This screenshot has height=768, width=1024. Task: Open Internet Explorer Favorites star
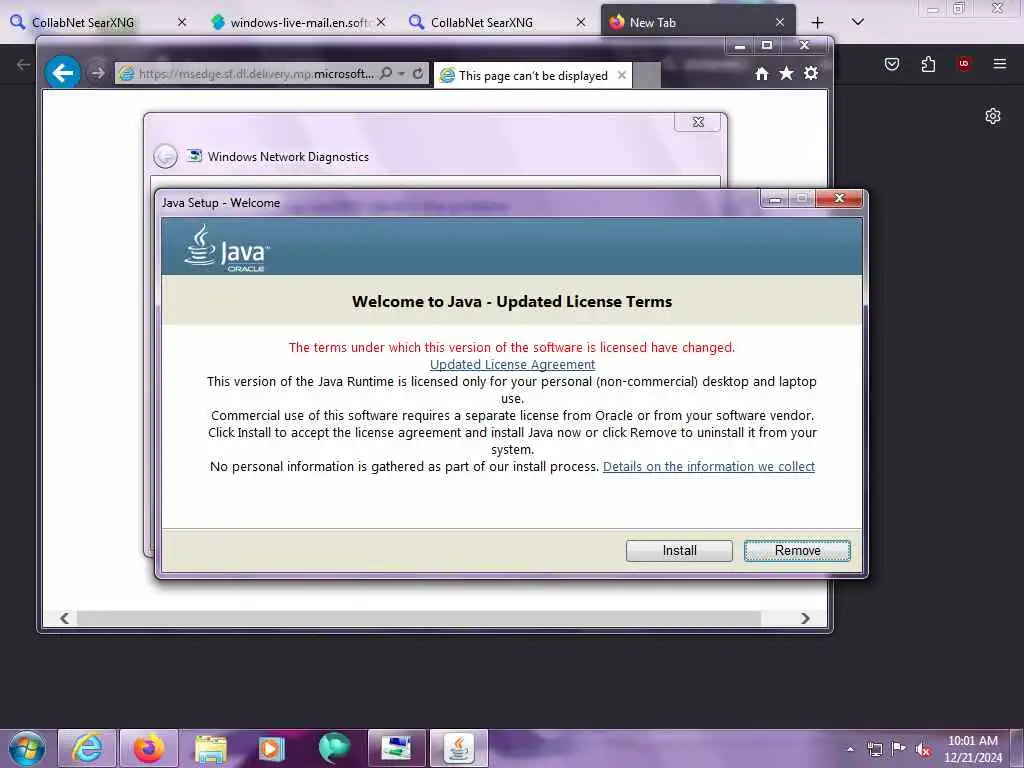786,73
